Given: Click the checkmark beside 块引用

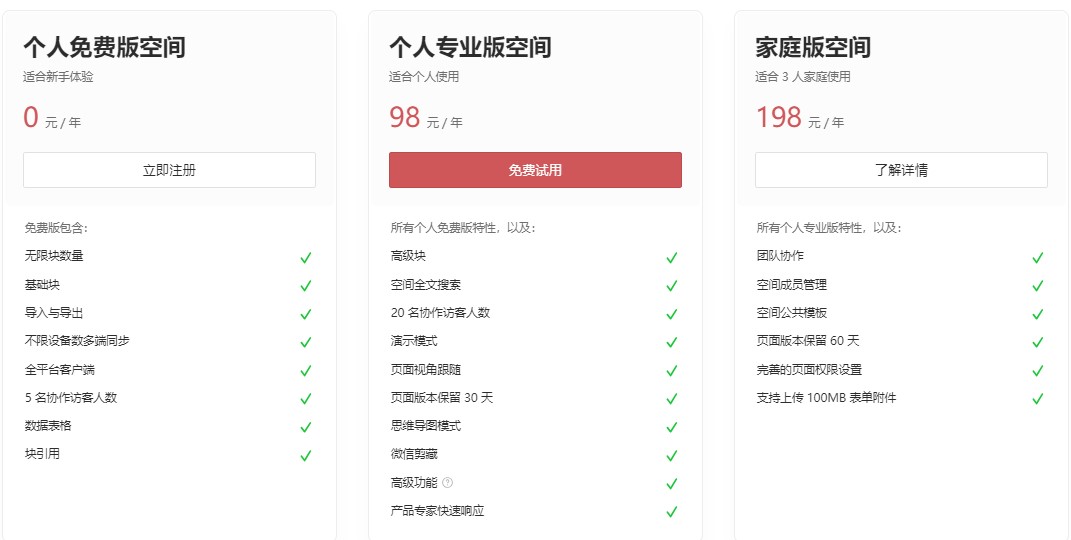Looking at the screenshot, I should pos(305,455).
